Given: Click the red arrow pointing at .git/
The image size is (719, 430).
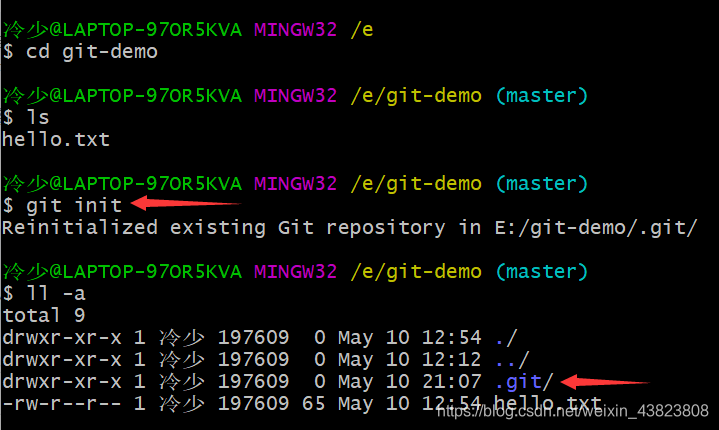Looking at the screenshot, I should pos(605,382).
